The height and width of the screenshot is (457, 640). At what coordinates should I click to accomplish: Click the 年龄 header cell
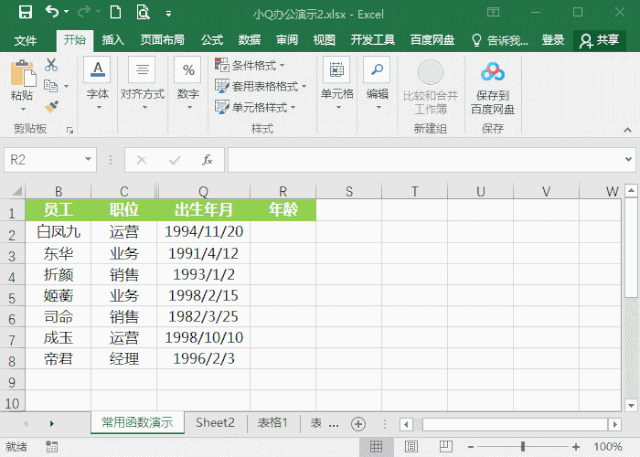[x=283, y=210]
